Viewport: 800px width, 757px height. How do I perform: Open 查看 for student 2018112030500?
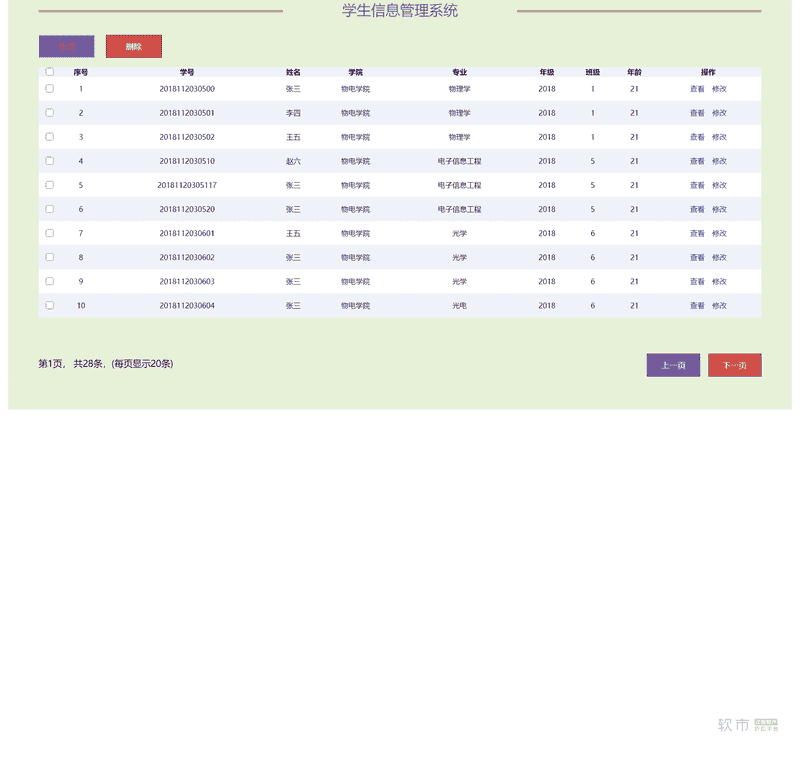(697, 89)
